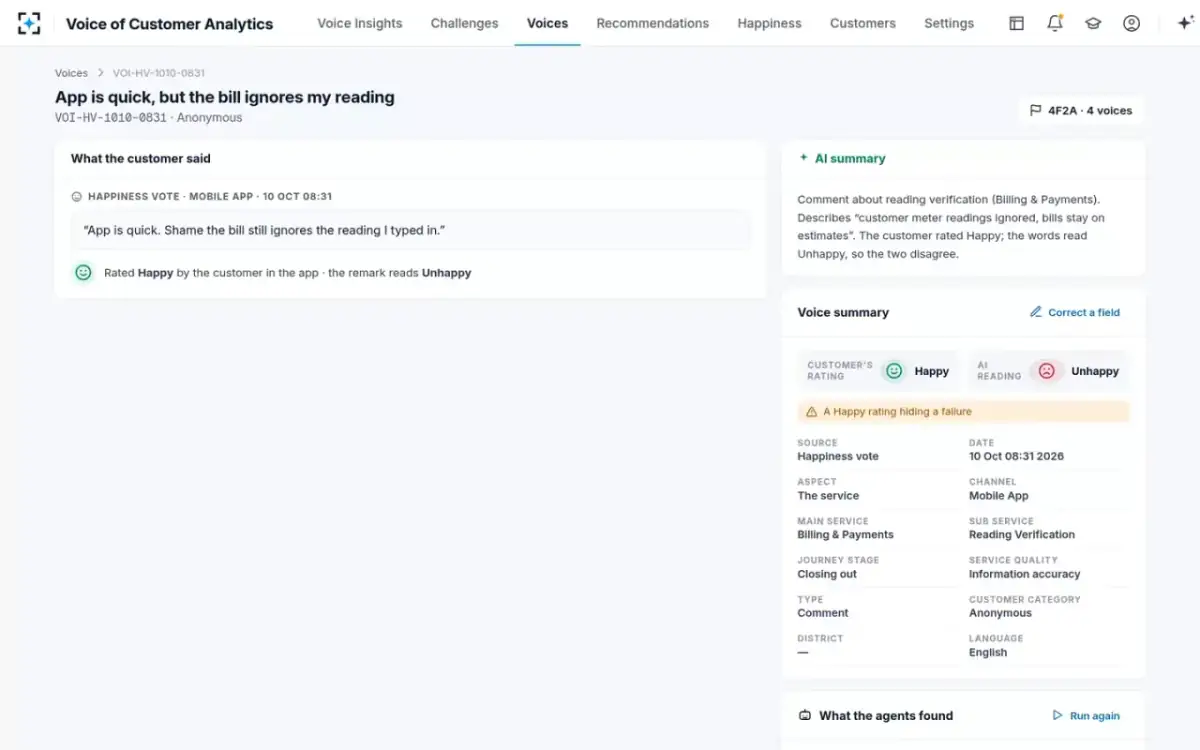Open the Challenges tab
1200x750 pixels.
click(465, 23)
